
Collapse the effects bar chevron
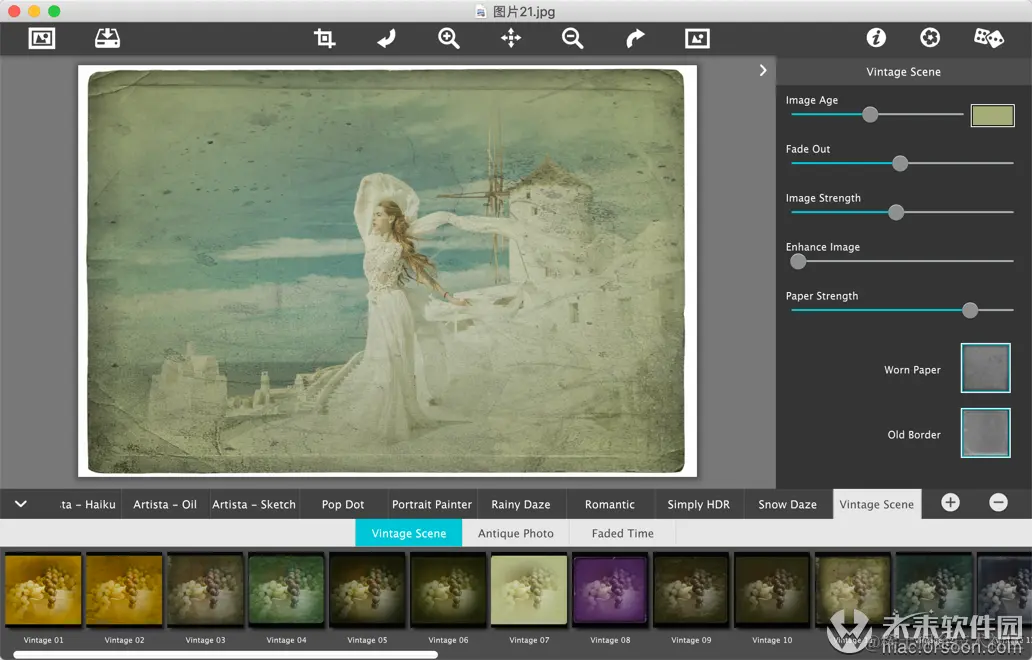pos(21,504)
